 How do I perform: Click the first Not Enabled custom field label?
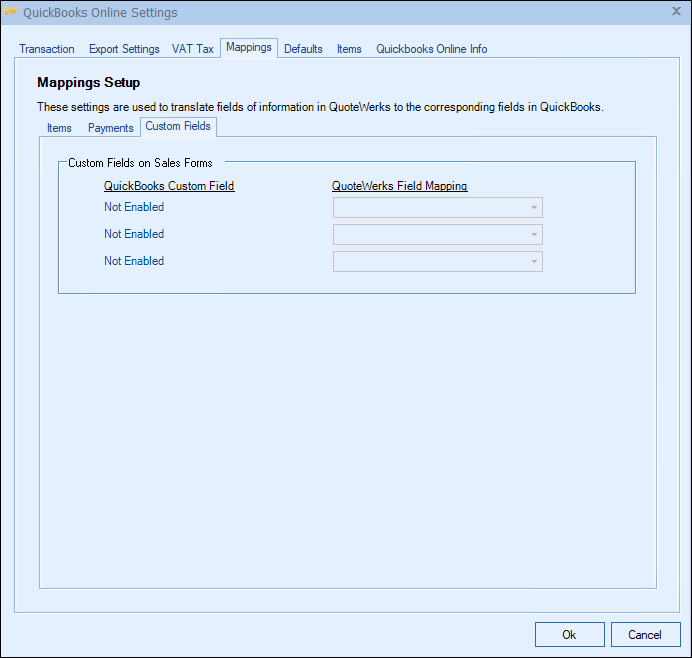click(134, 208)
